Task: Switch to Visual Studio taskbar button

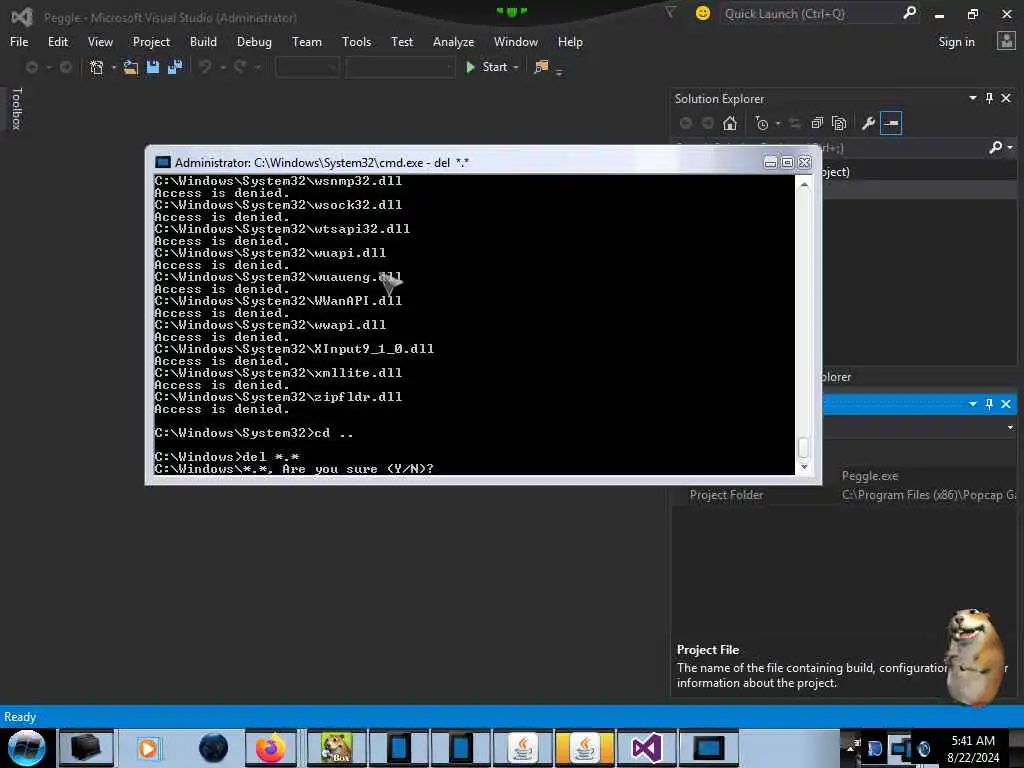Action: pos(646,748)
